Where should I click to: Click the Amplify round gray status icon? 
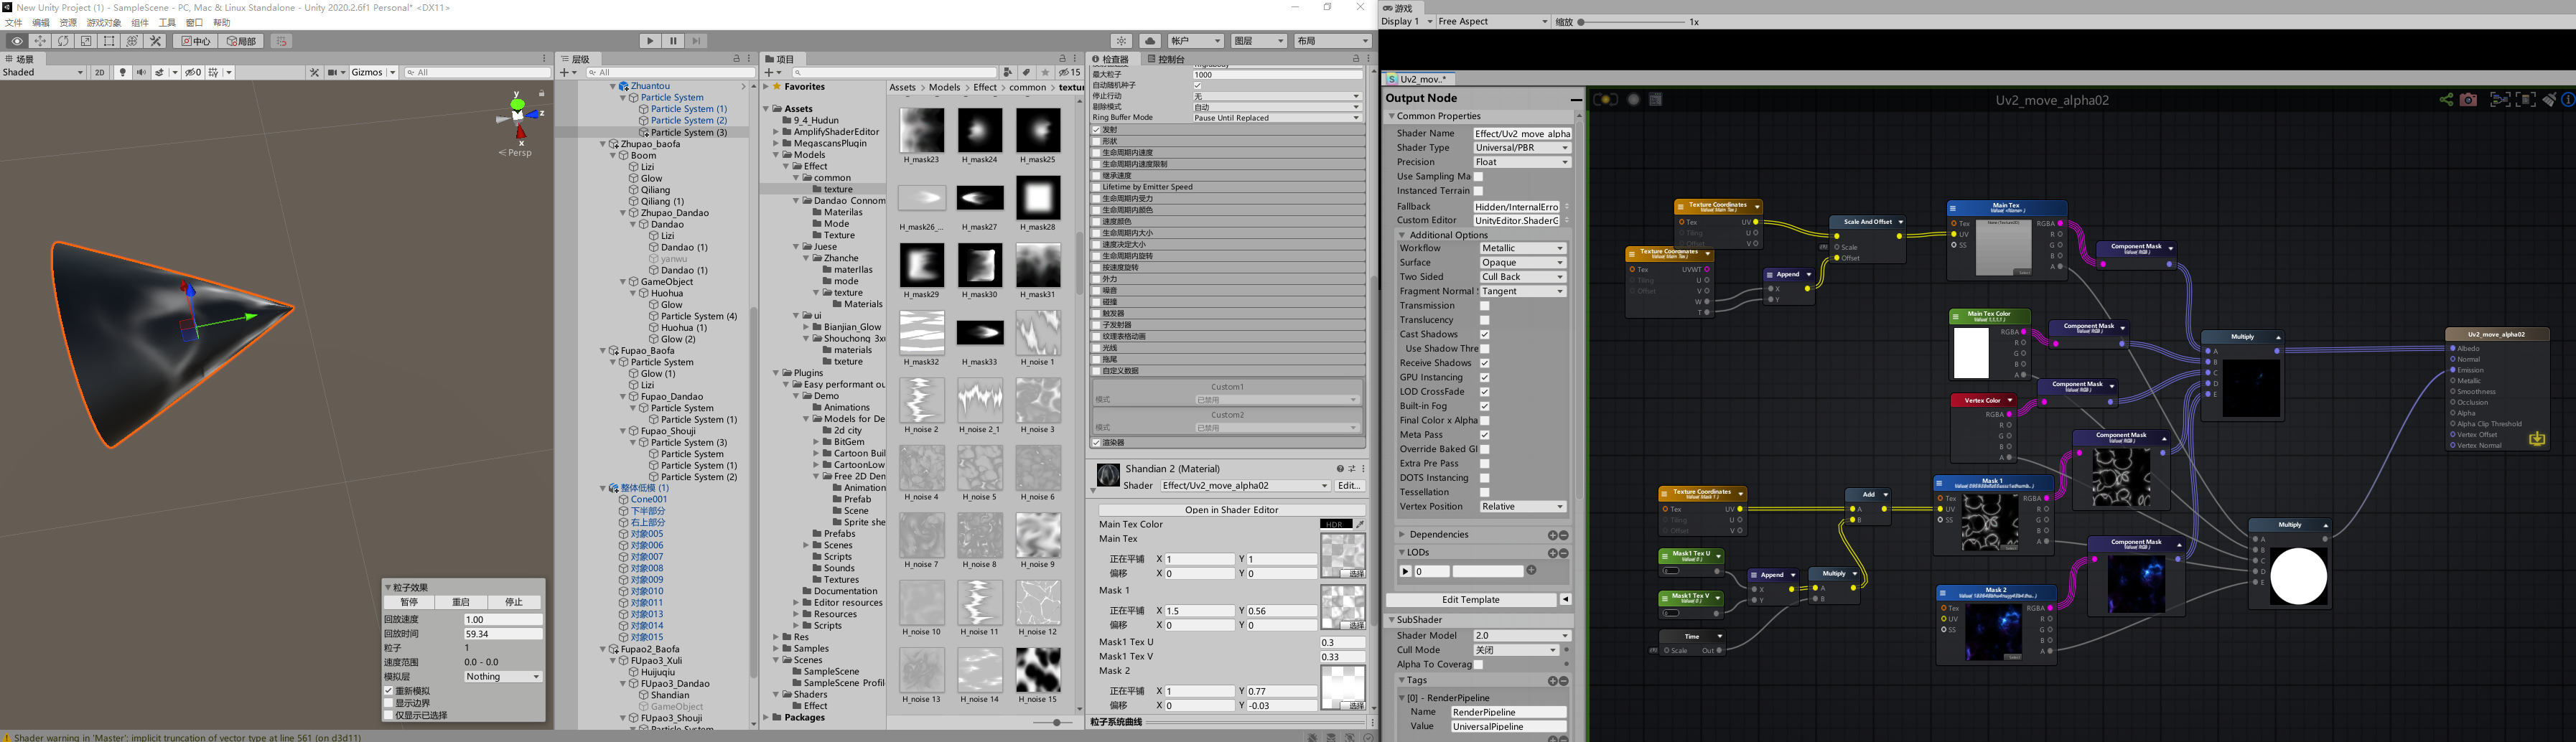[1633, 99]
